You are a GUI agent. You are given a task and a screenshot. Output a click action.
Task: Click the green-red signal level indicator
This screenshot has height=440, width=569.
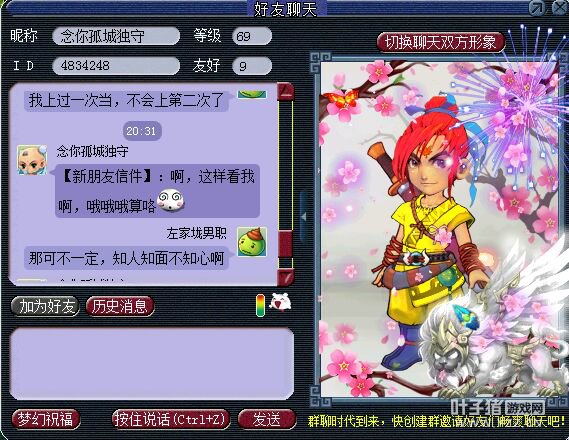260,305
